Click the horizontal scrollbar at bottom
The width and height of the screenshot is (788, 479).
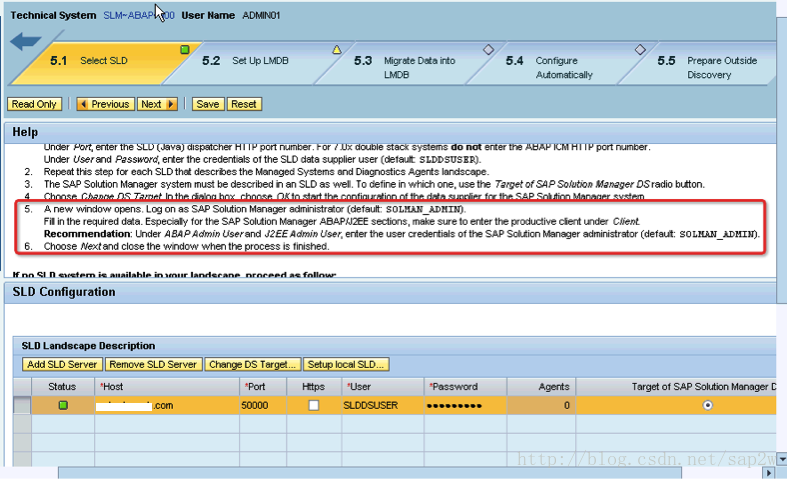pos(370,473)
